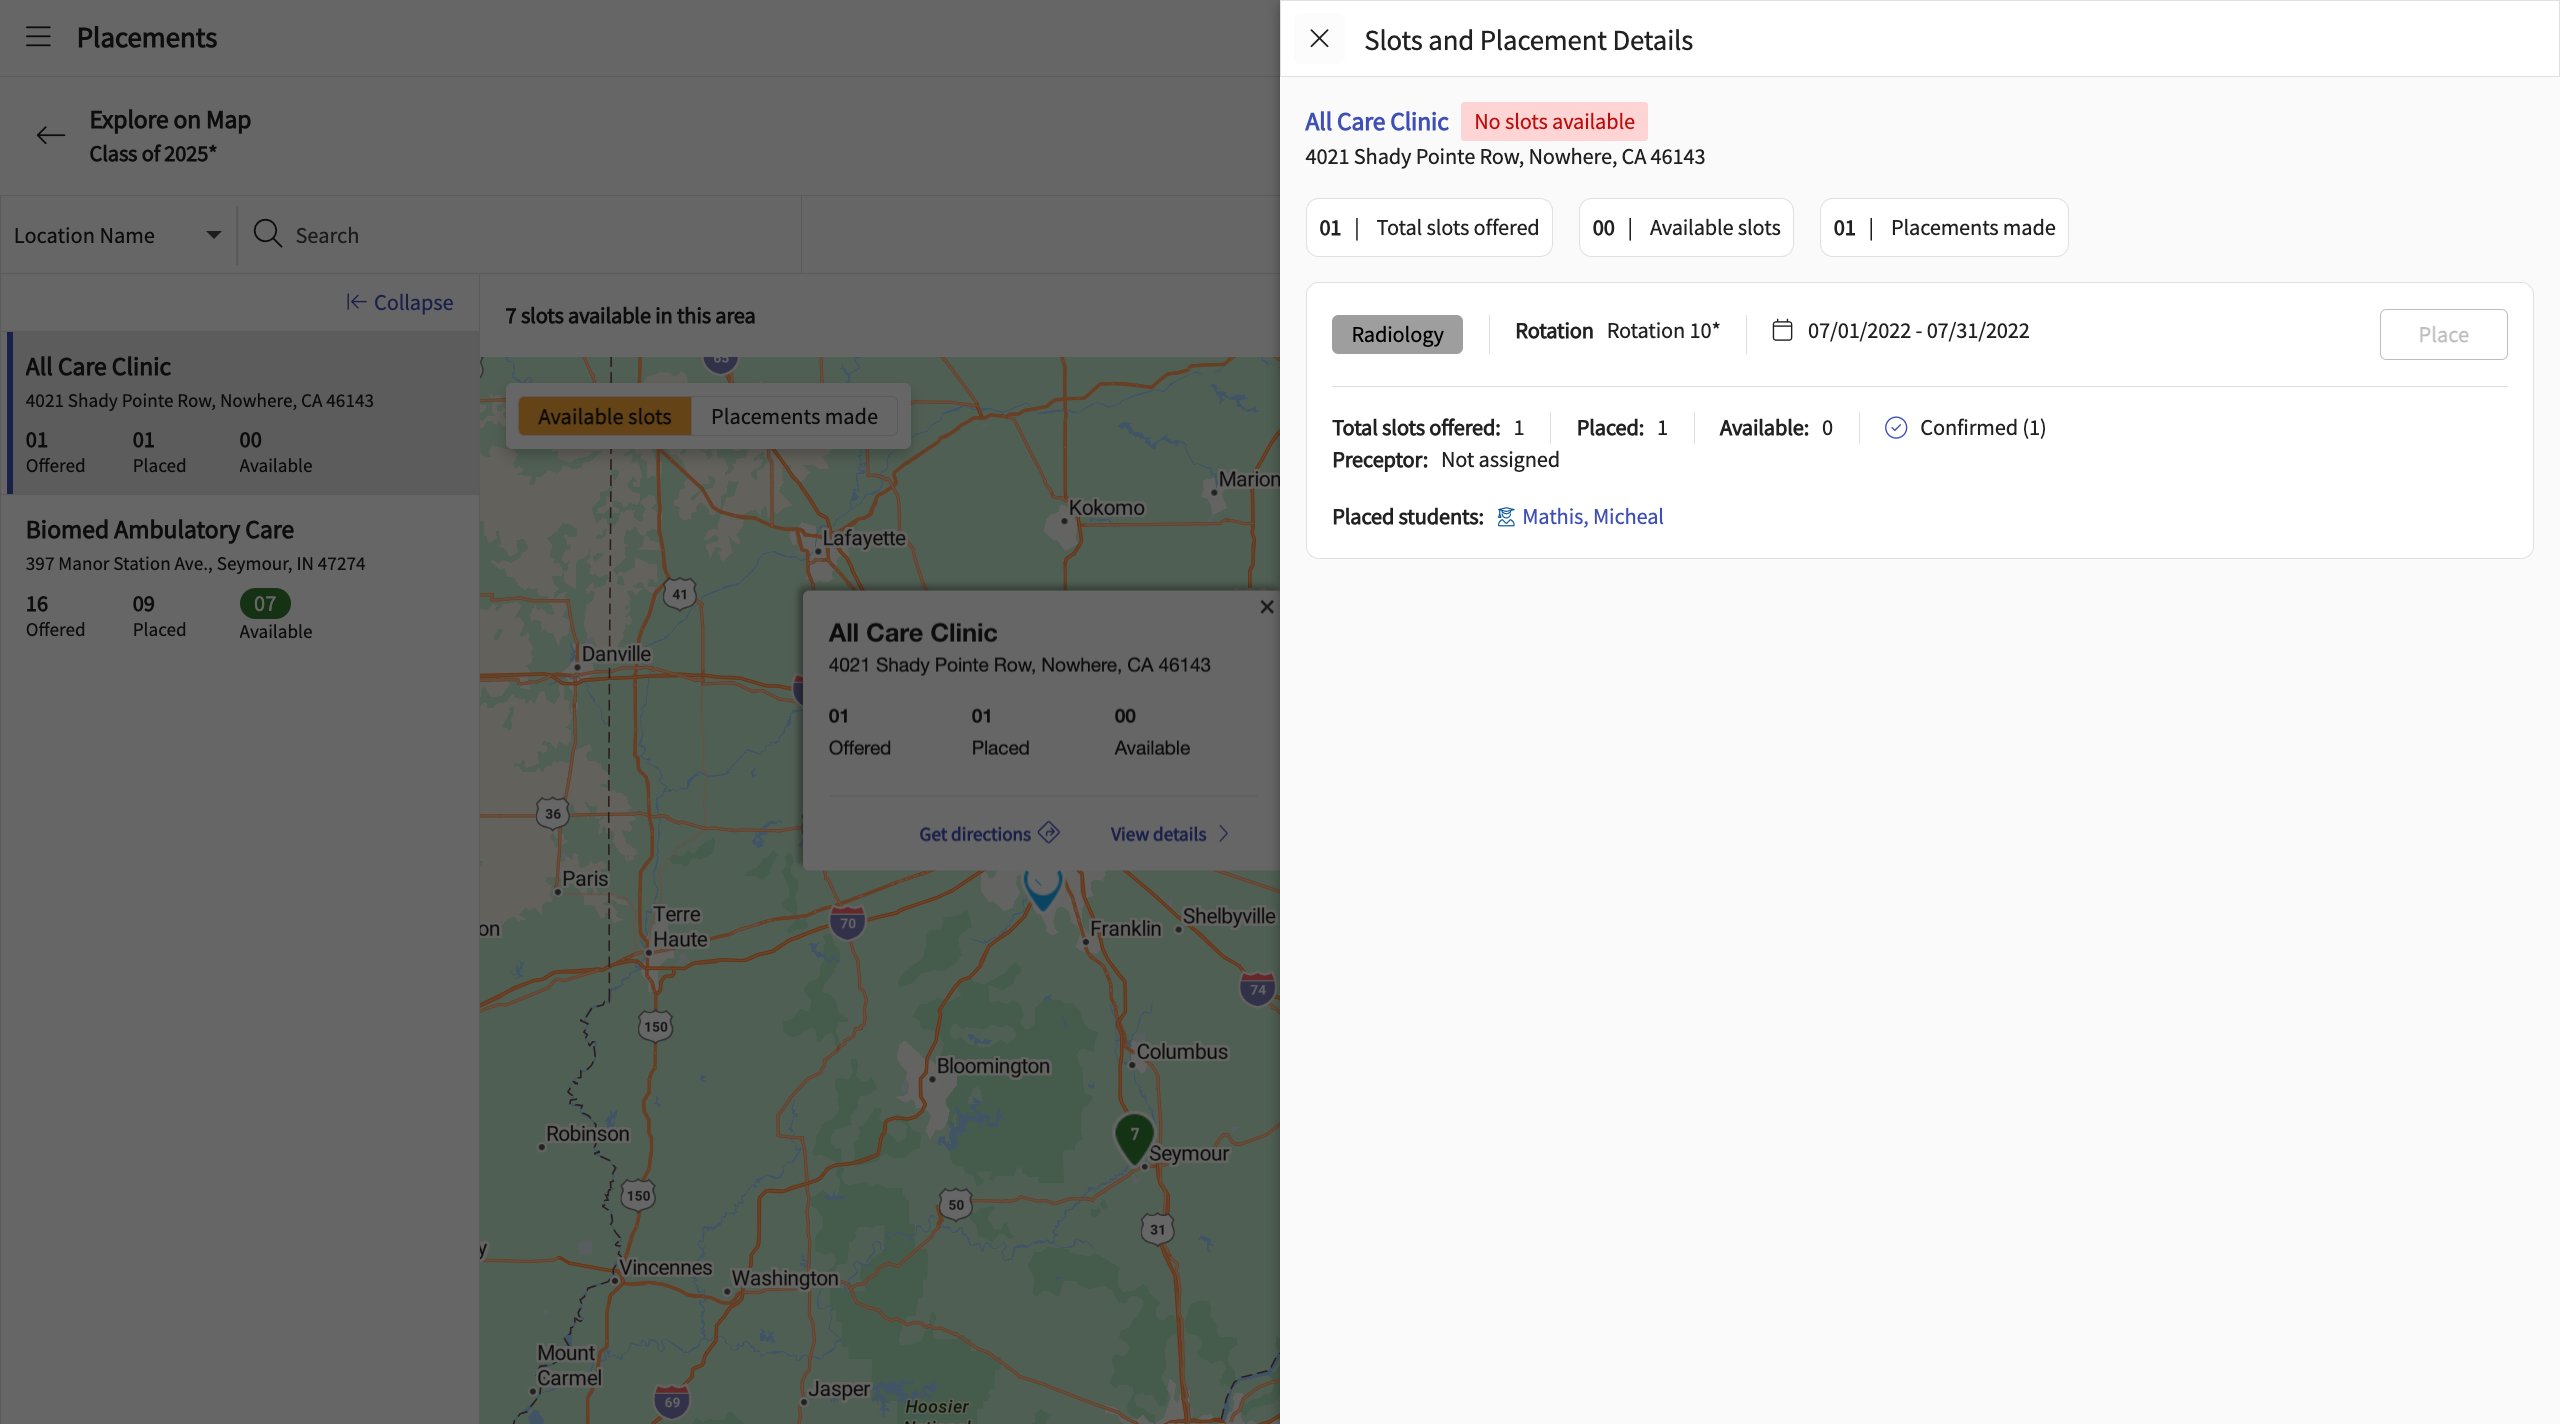The width and height of the screenshot is (2560, 1424).
Task: Close the All Care Clinic map popup
Action: (1266, 607)
